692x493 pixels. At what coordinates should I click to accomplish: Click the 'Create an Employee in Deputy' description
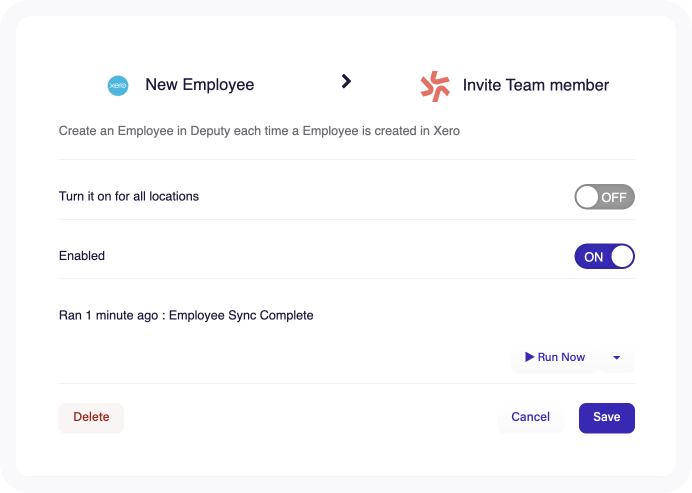(259, 131)
